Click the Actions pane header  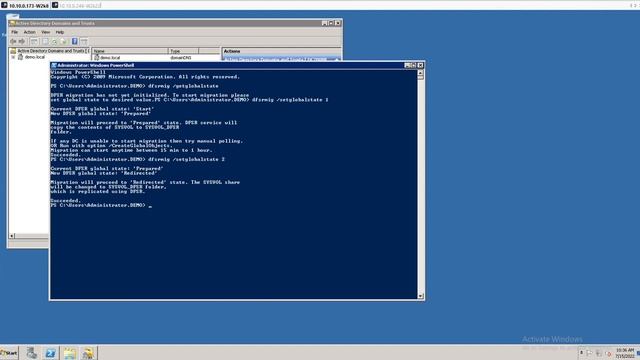281,51
